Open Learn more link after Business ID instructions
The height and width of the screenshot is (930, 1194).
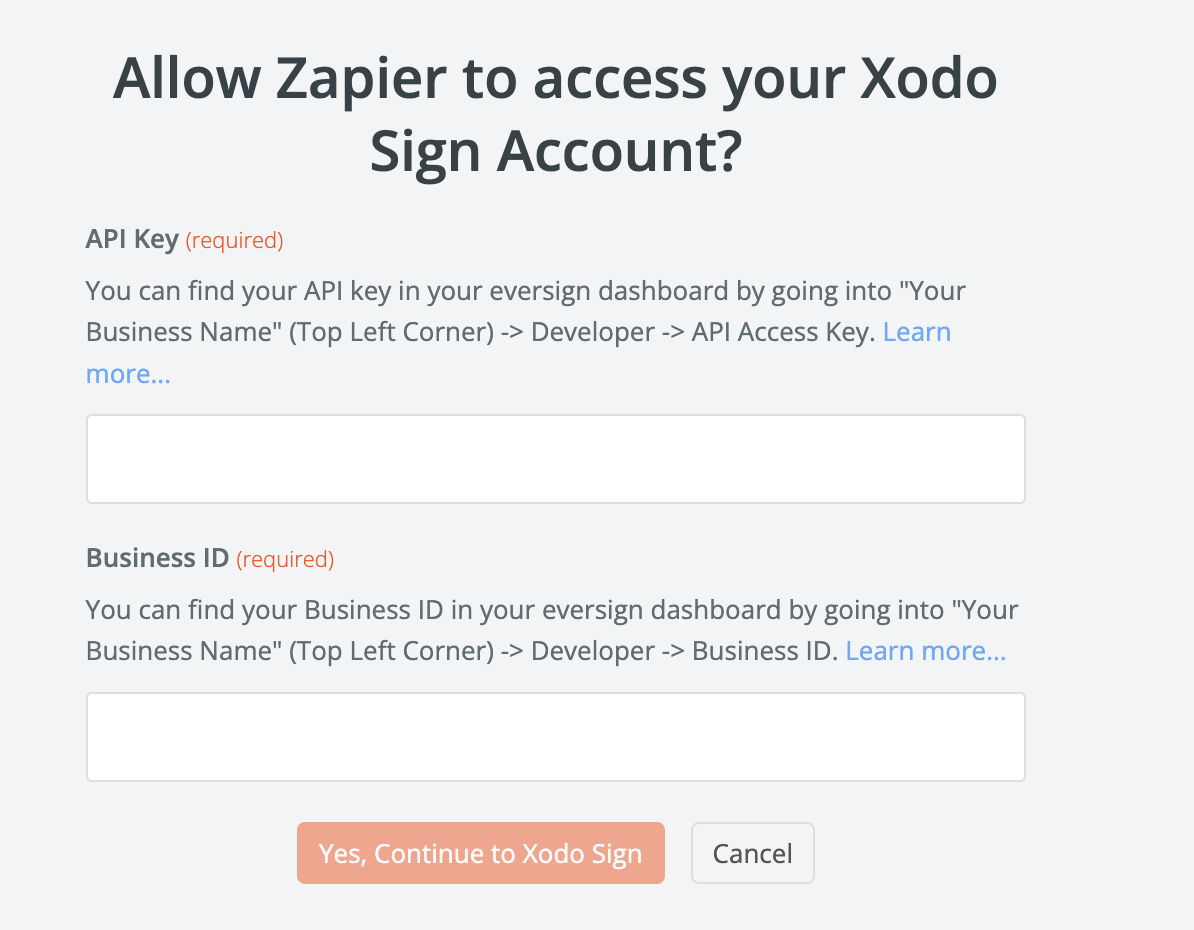tap(926, 651)
